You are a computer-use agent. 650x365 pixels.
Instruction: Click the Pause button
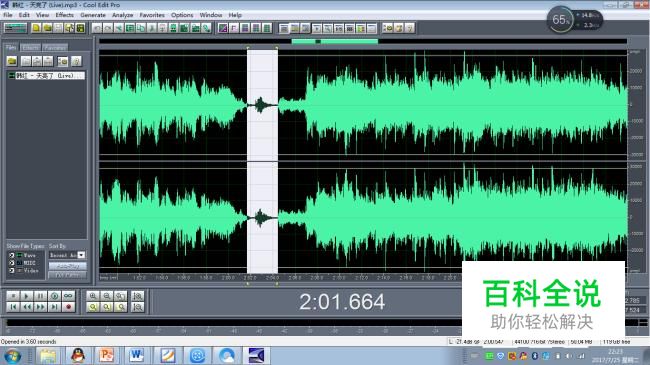[x=41, y=296]
